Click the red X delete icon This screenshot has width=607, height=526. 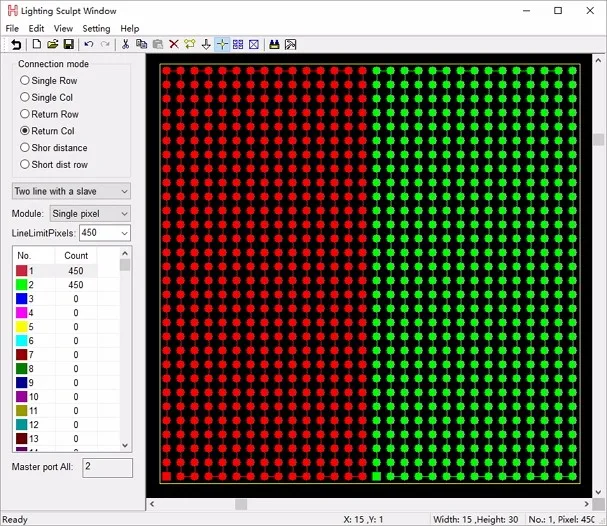pyautogui.click(x=174, y=45)
